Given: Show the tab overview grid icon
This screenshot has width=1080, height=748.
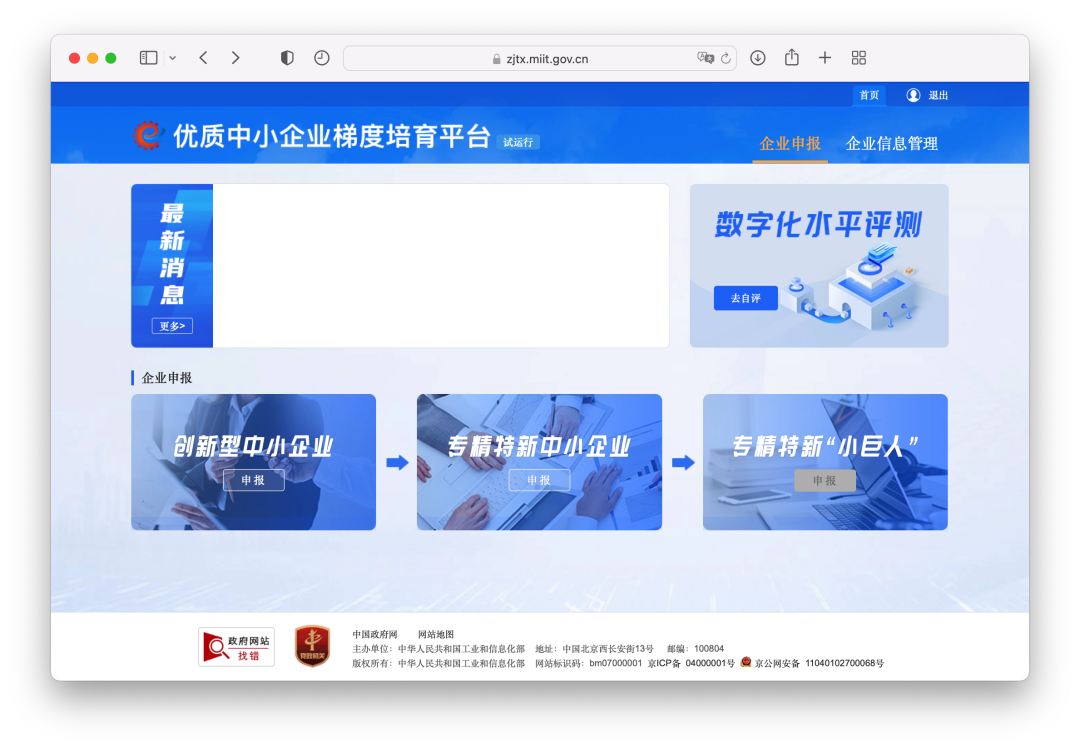Looking at the screenshot, I should point(859,58).
